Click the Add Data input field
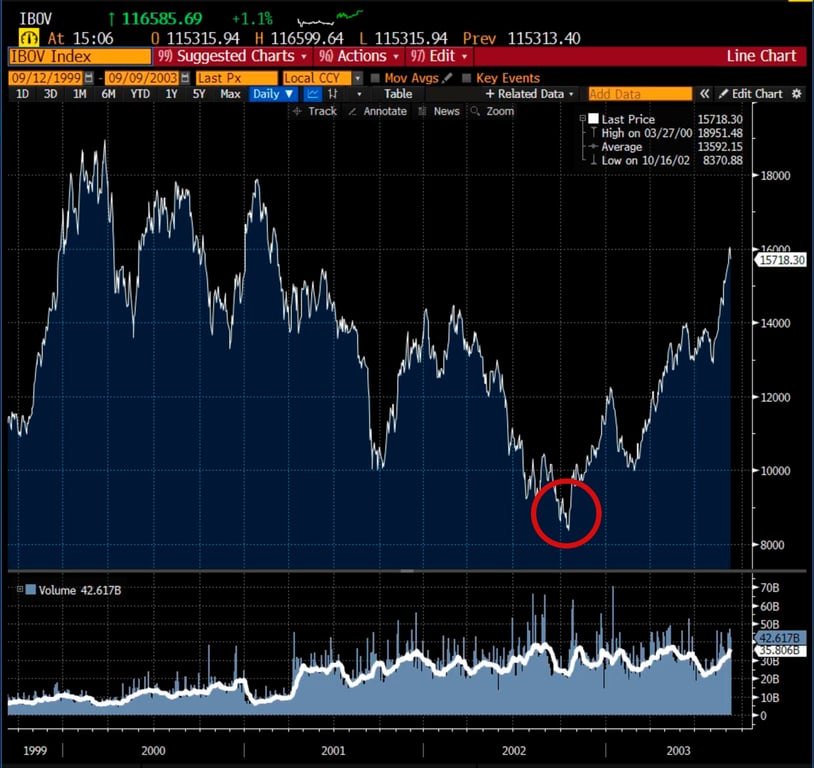Screen dimensions: 814x768 point(640,94)
